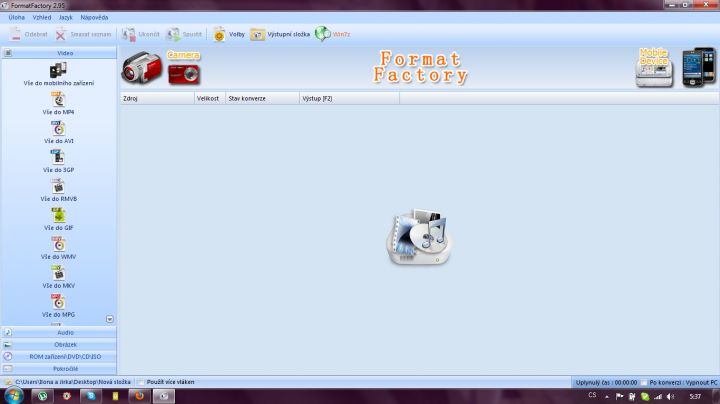This screenshot has height=404, width=720.
Task: Click the red compact photo camera icon
Action: point(184,74)
